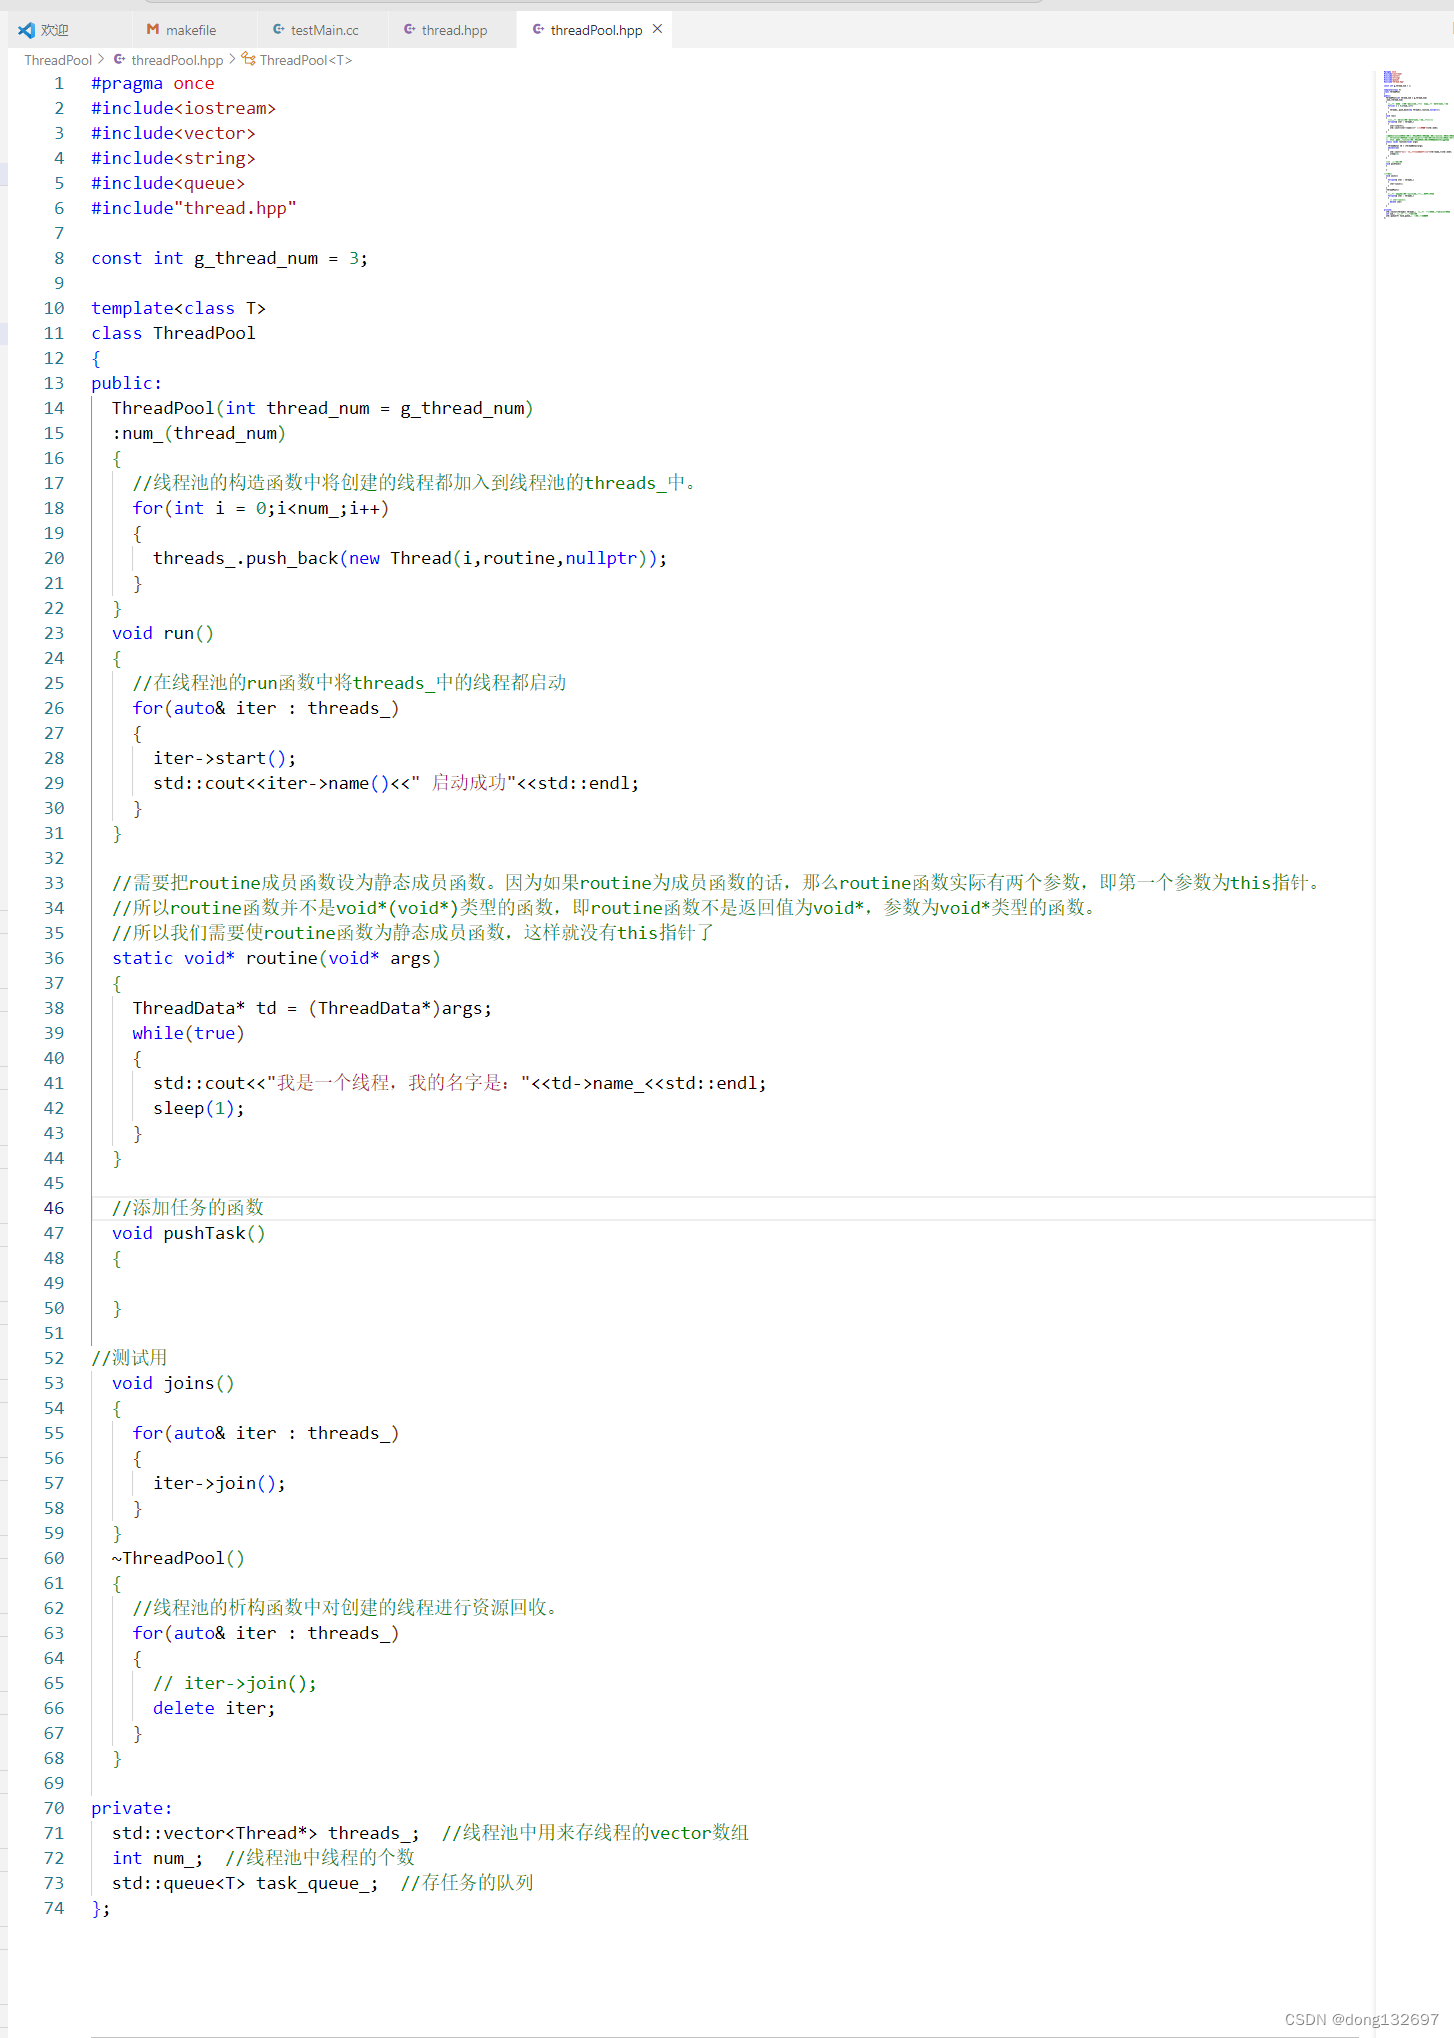
Task: Click 'template<class T>' line
Action: (178, 308)
